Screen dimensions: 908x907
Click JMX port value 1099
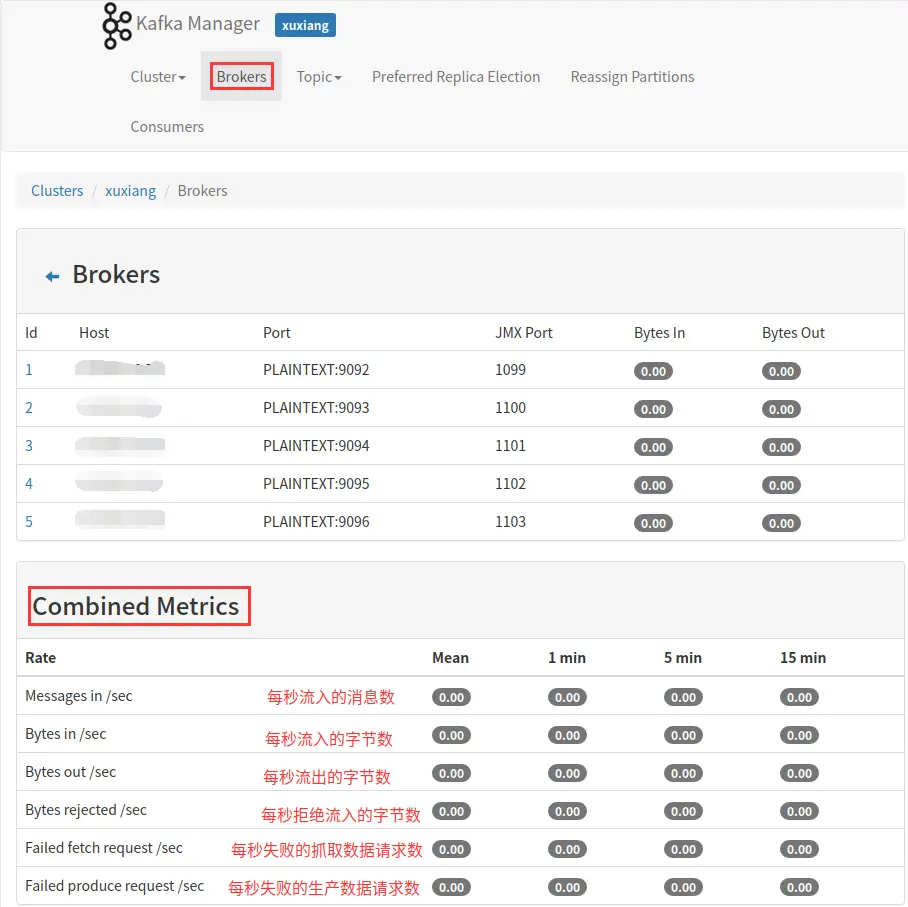(x=510, y=370)
